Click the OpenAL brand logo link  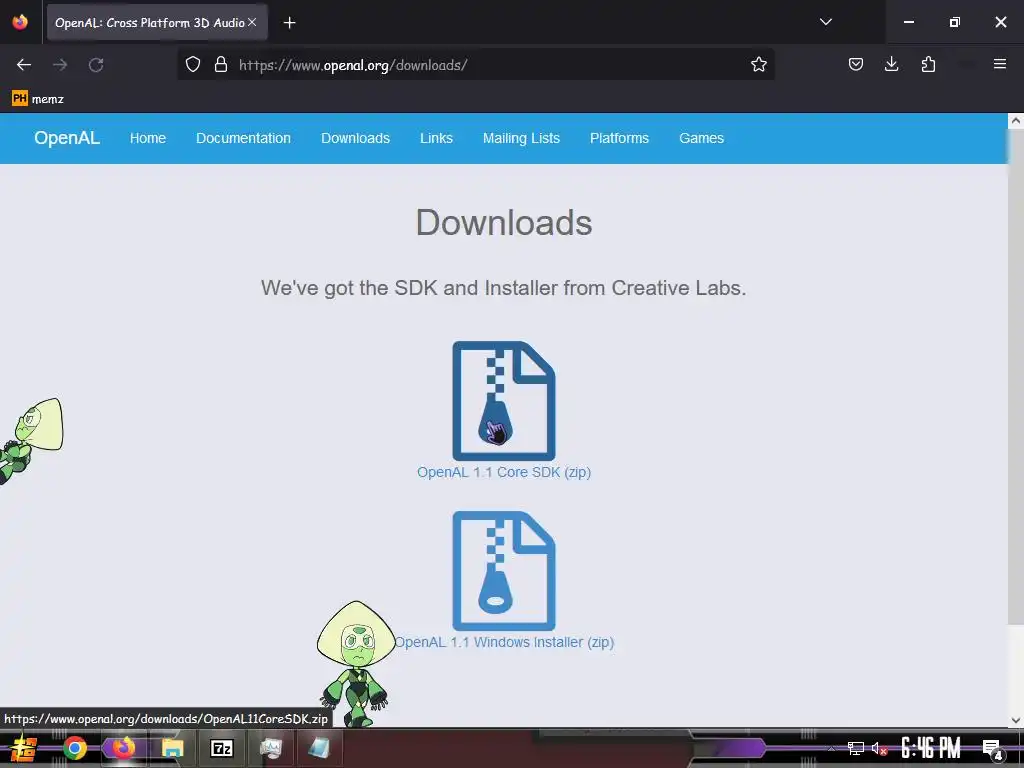point(67,138)
